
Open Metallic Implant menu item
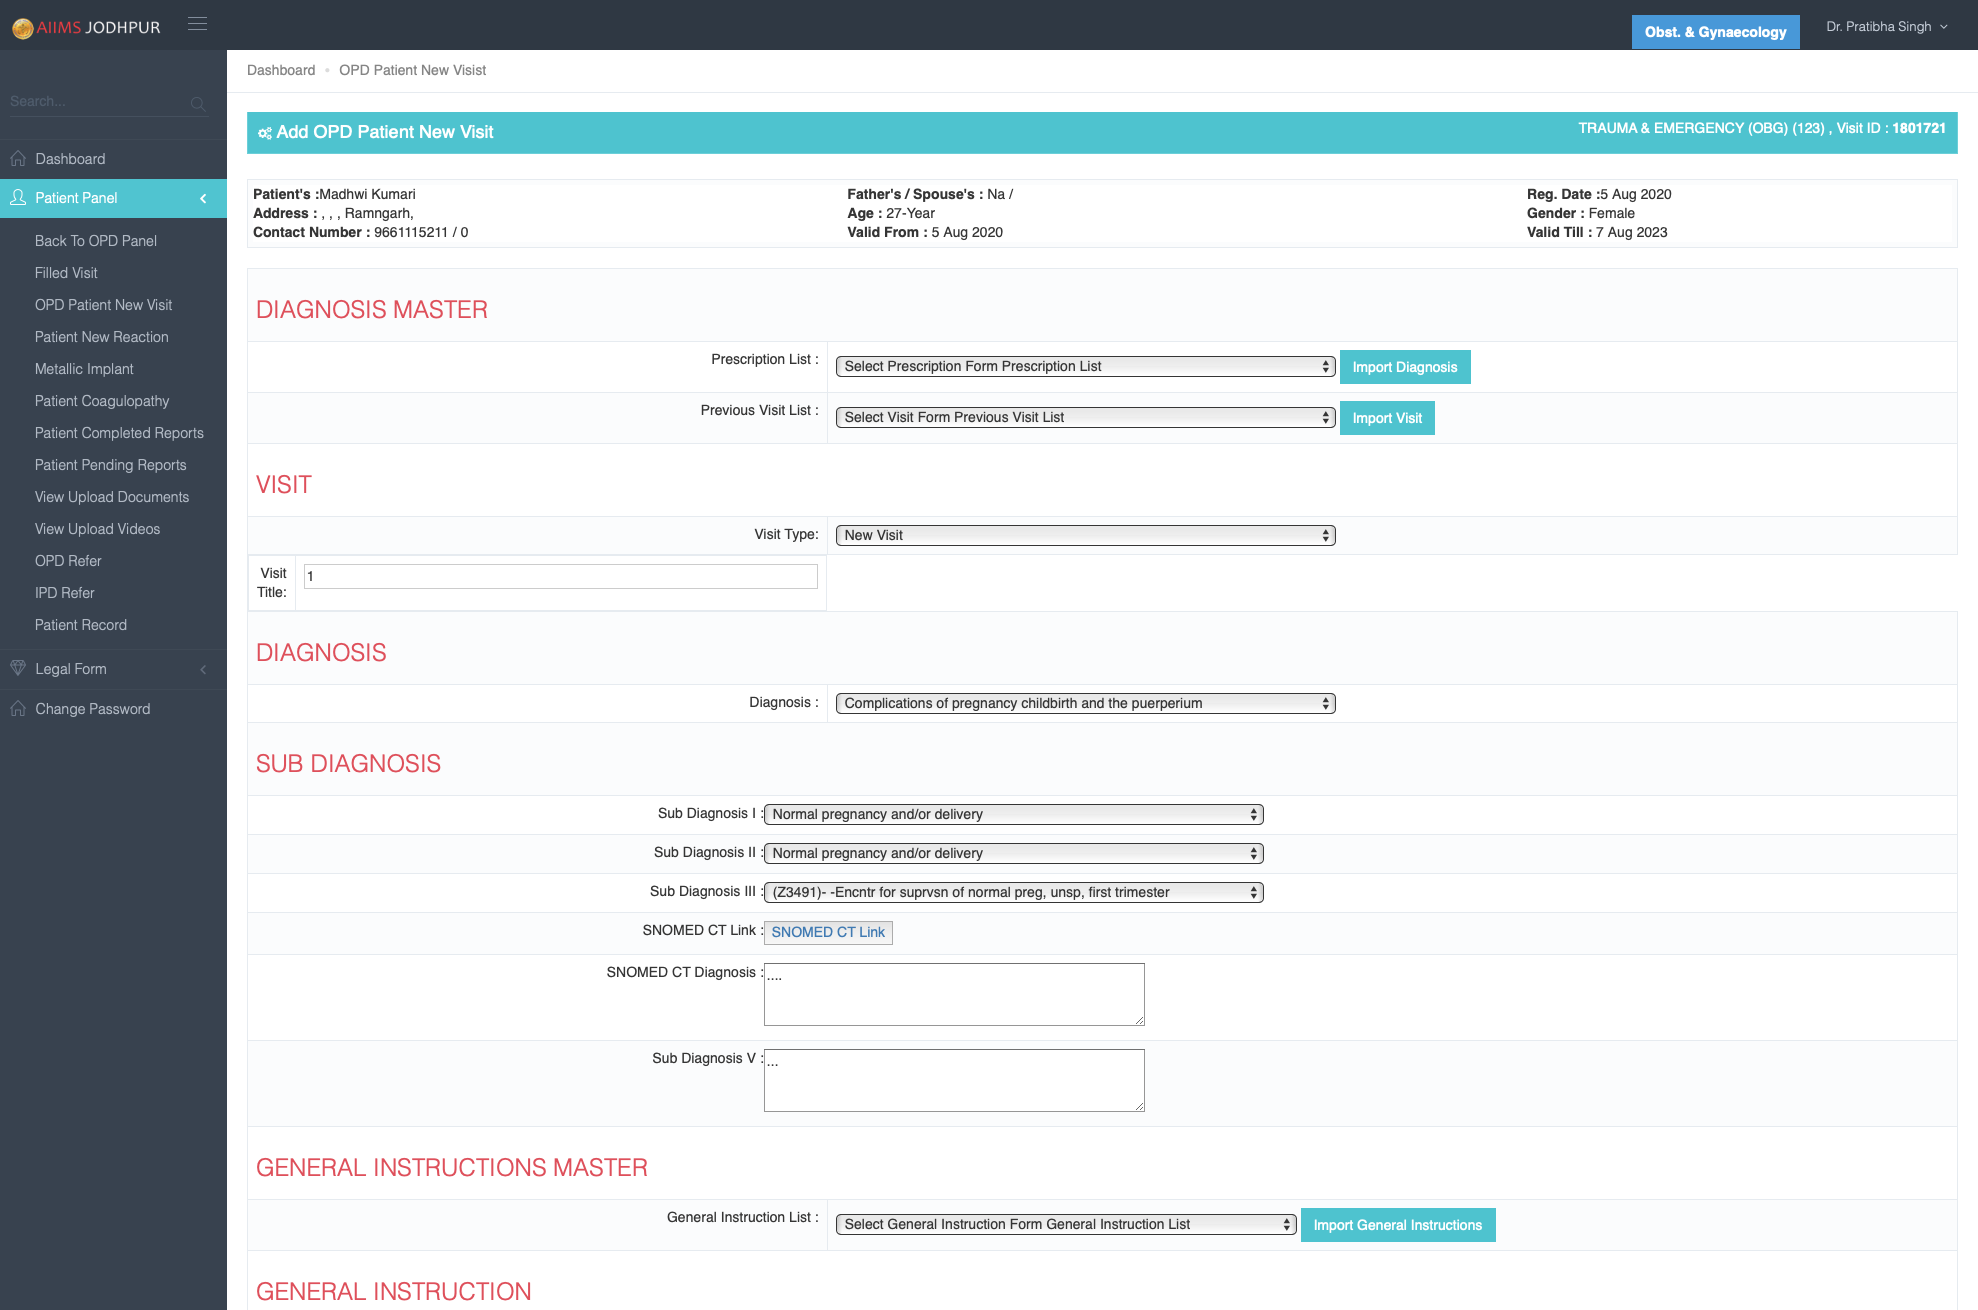[x=84, y=369]
